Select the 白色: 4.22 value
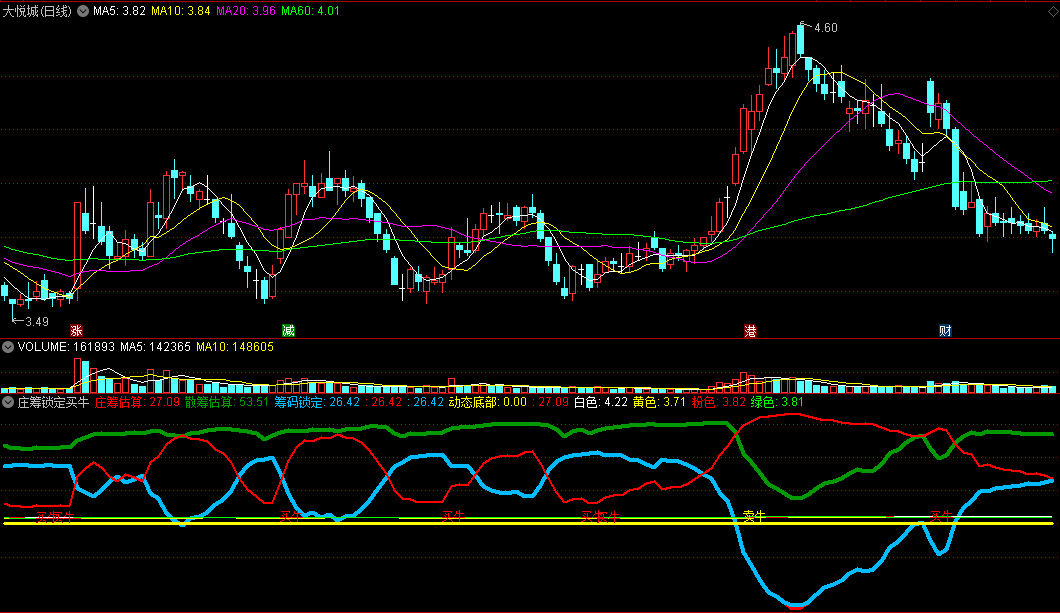This screenshot has width=1060, height=613. [601, 402]
